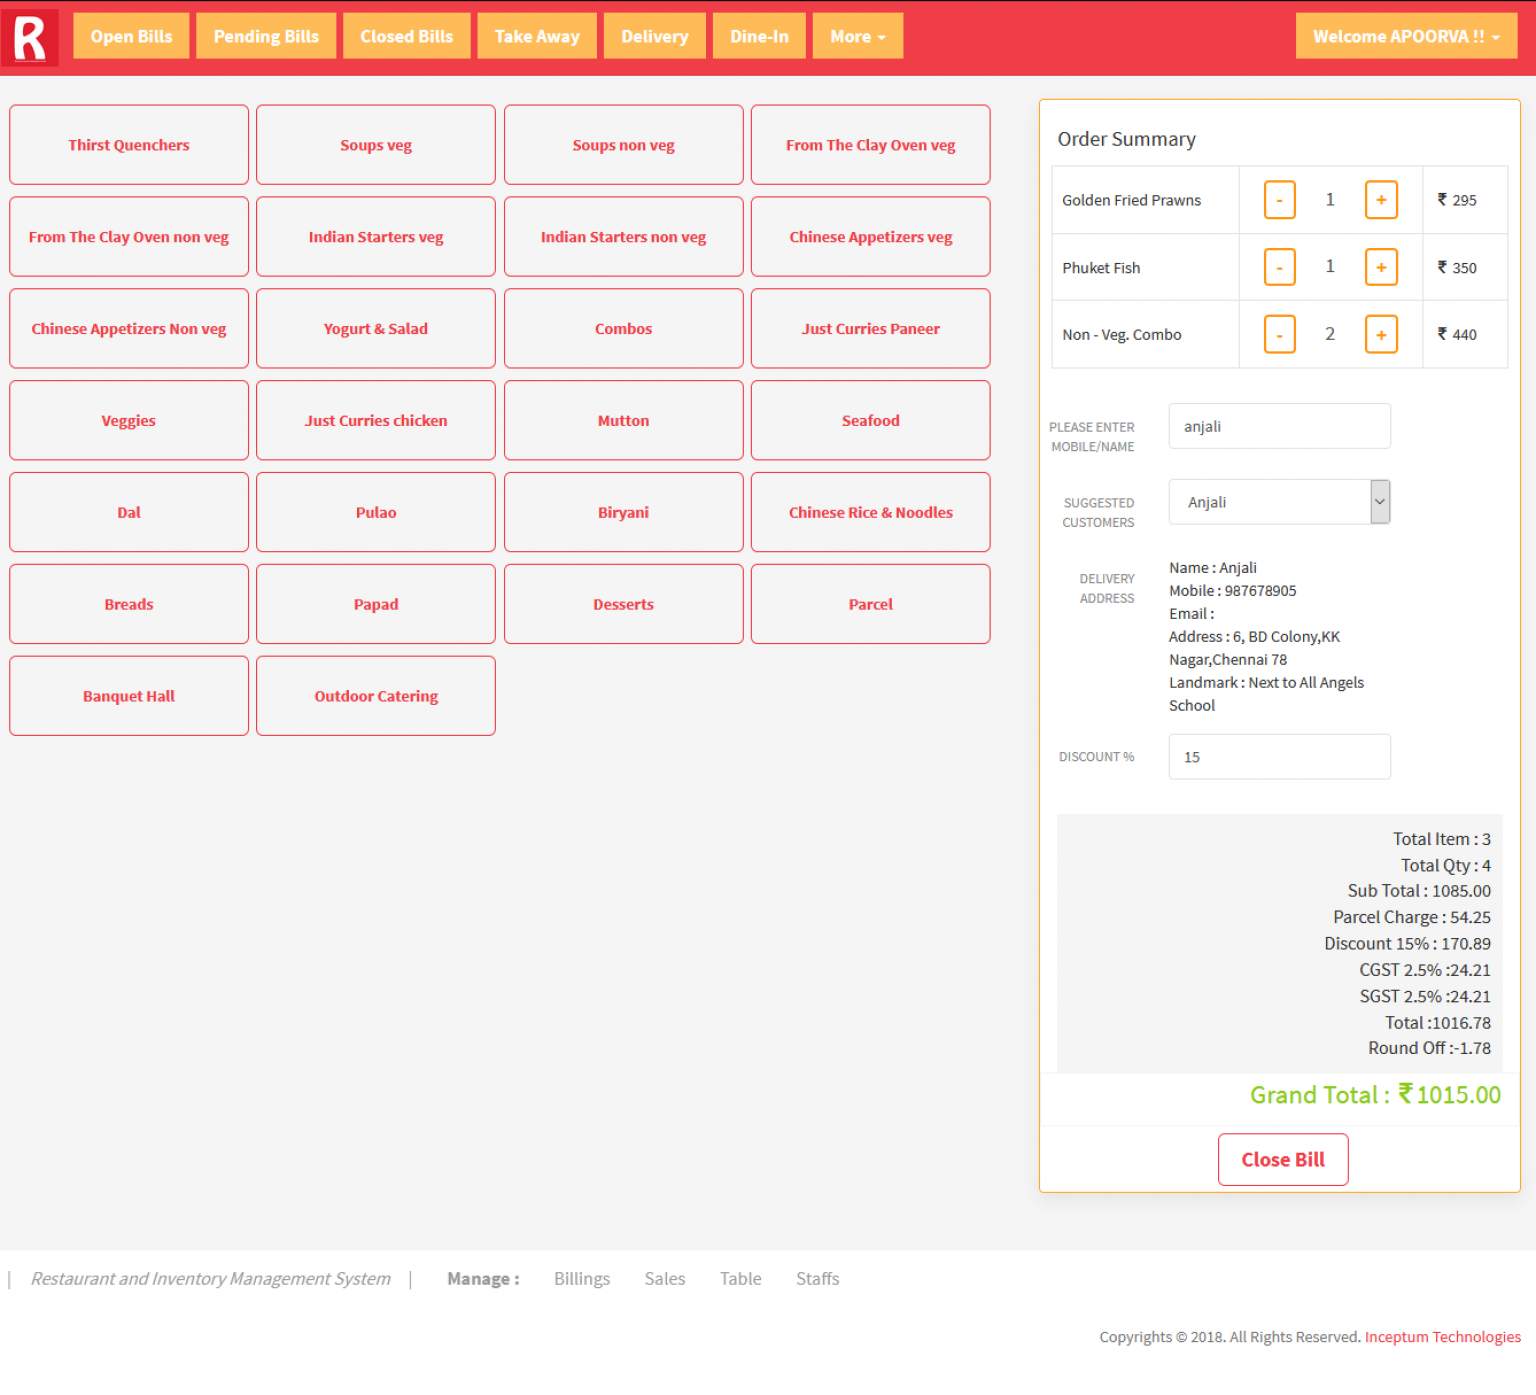View Closed Bills
Screen dimensions: 1536x1395
coord(406,35)
